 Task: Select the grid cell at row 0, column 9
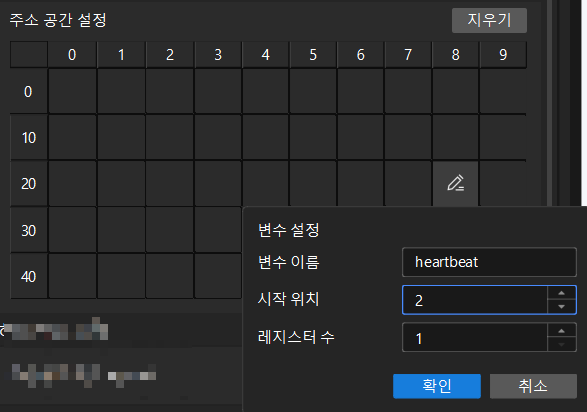click(503, 91)
